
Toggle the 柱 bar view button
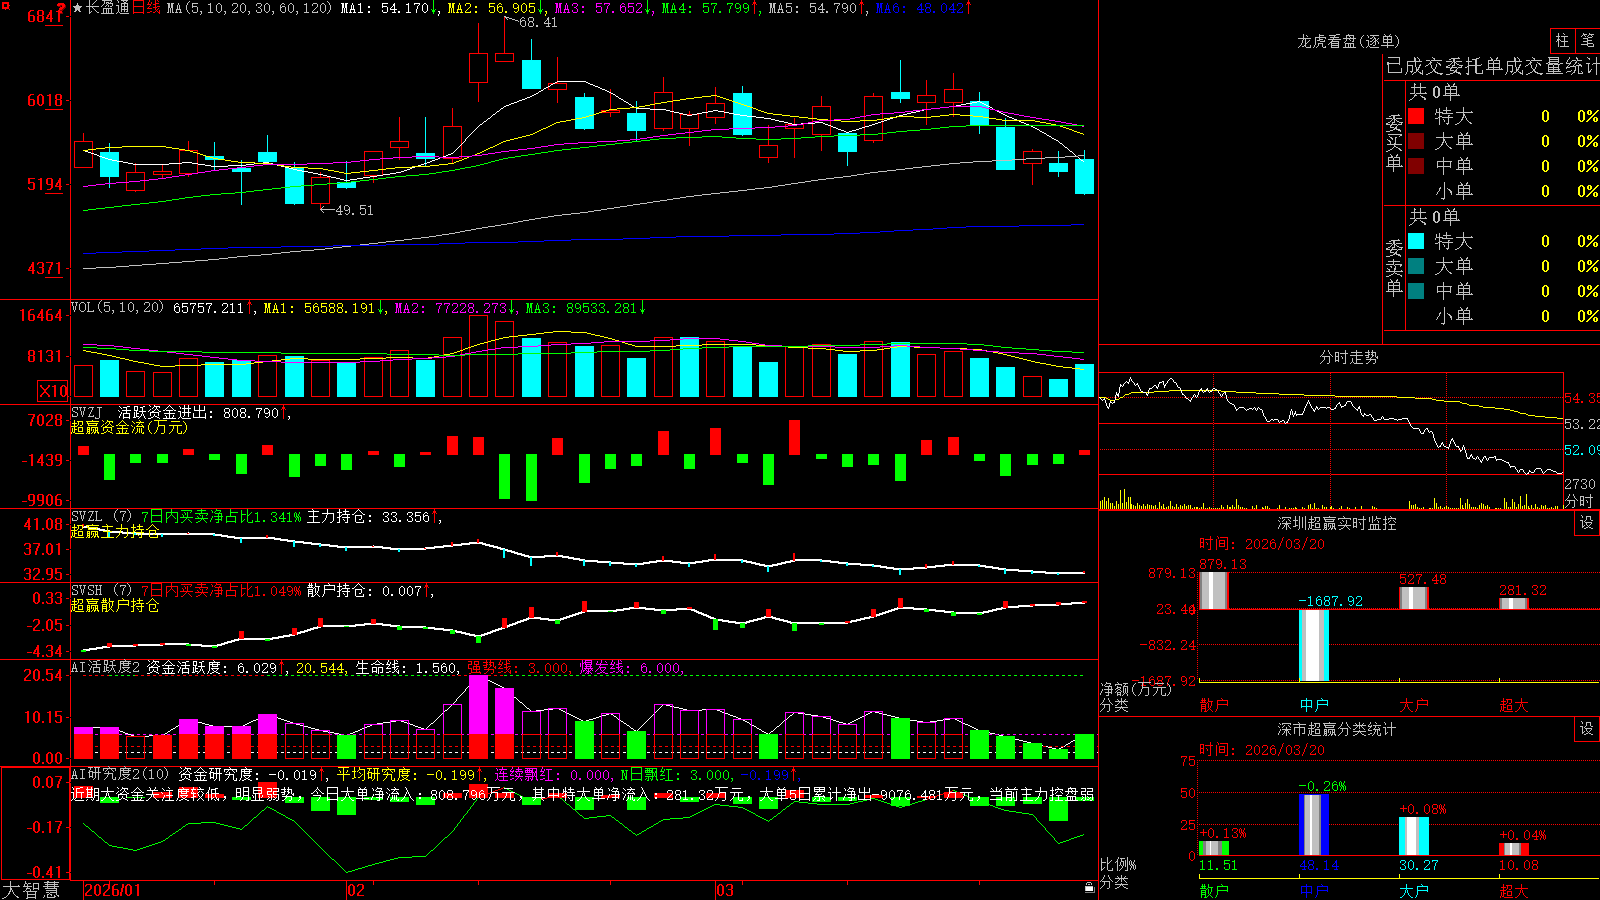[x=1562, y=41]
